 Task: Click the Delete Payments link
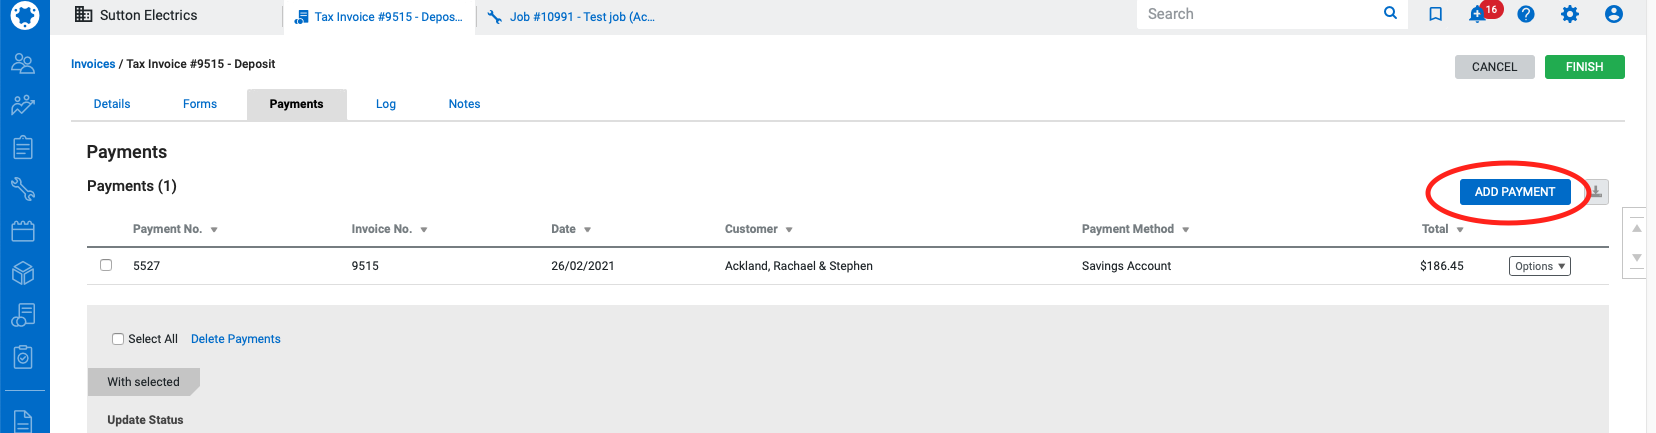235,339
